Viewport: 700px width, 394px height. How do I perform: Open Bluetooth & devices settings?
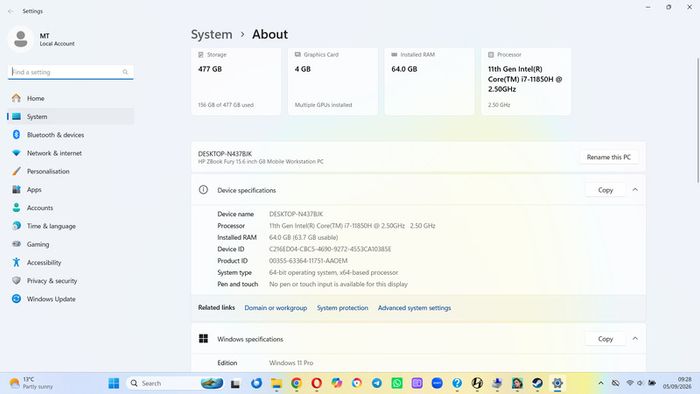[71, 135]
